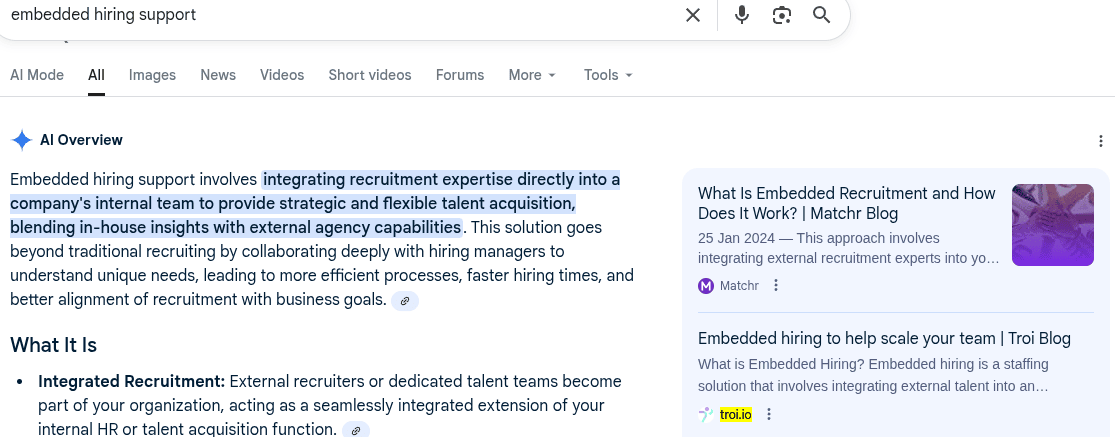The width and height of the screenshot is (1115, 437).
Task: Open the Forums tab
Action: click(x=460, y=75)
